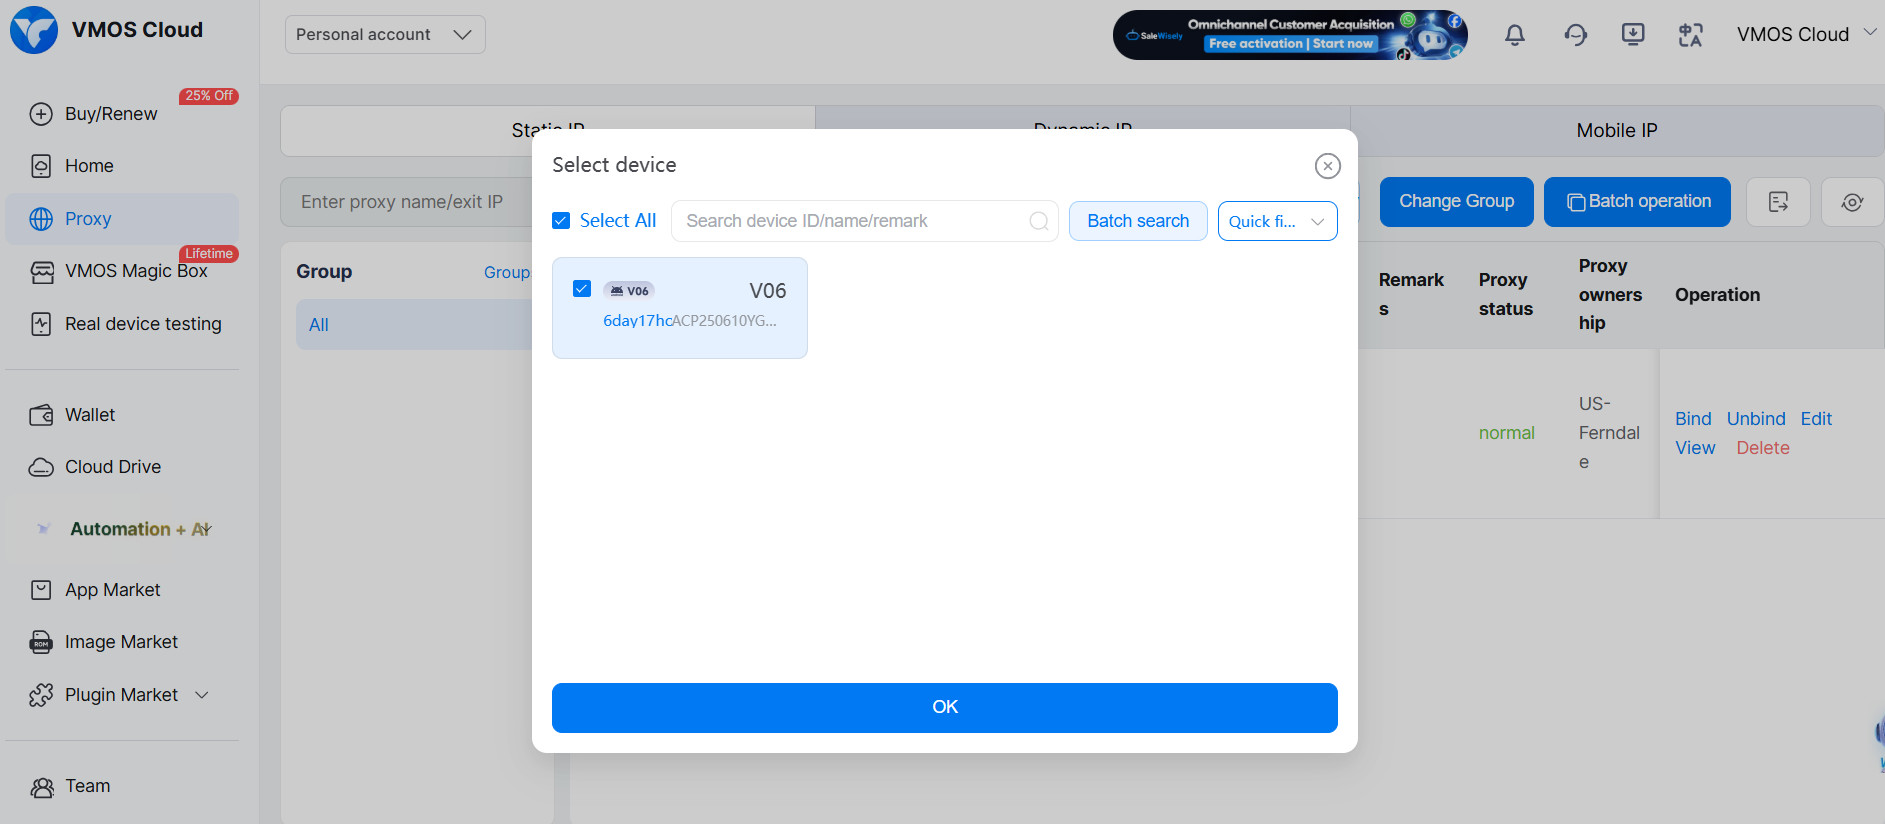
Task: Open the VMOS Cloud user menu
Action: (x=1806, y=34)
